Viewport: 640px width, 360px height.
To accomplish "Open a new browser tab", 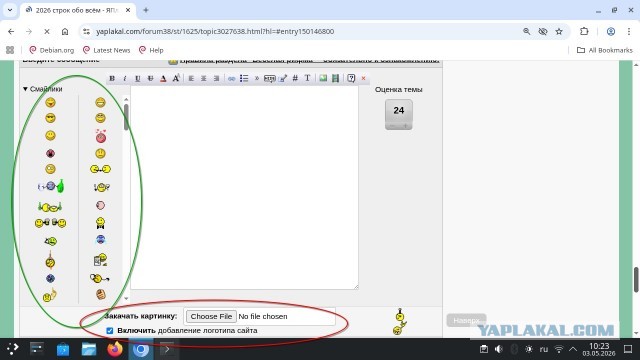I will [x=146, y=10].
